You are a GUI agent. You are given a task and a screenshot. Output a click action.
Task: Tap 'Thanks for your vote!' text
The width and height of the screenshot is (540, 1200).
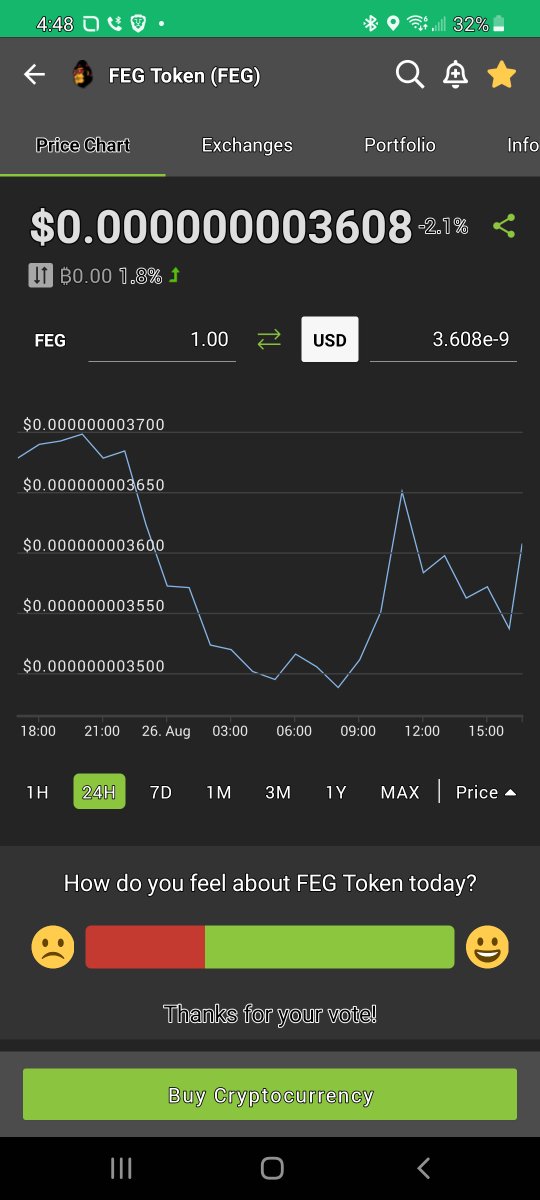[x=270, y=1014]
